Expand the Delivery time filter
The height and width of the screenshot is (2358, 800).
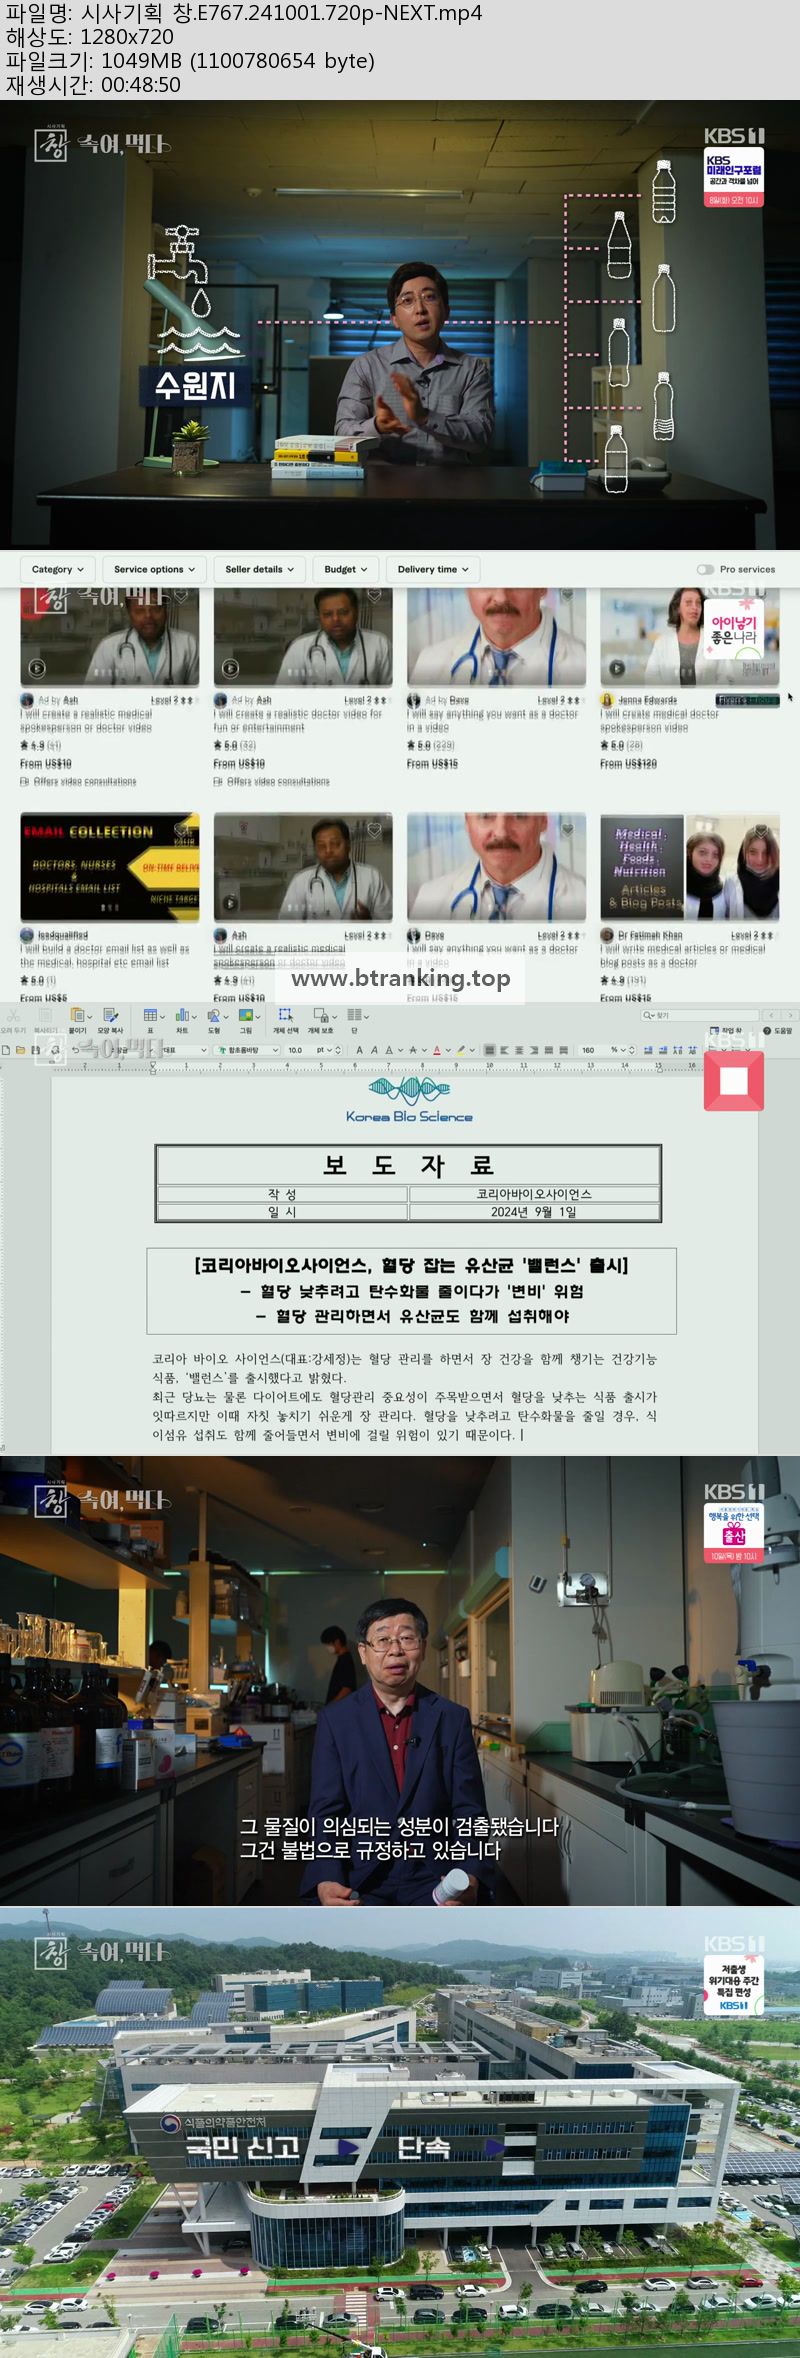(433, 569)
